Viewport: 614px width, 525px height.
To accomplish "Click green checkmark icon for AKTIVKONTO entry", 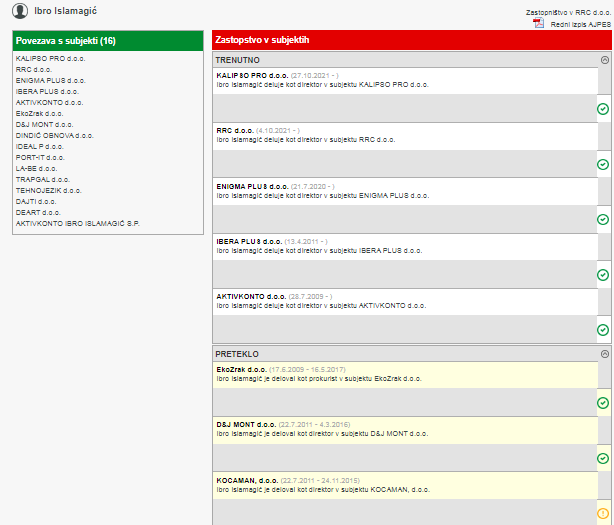I will coord(602,329).
